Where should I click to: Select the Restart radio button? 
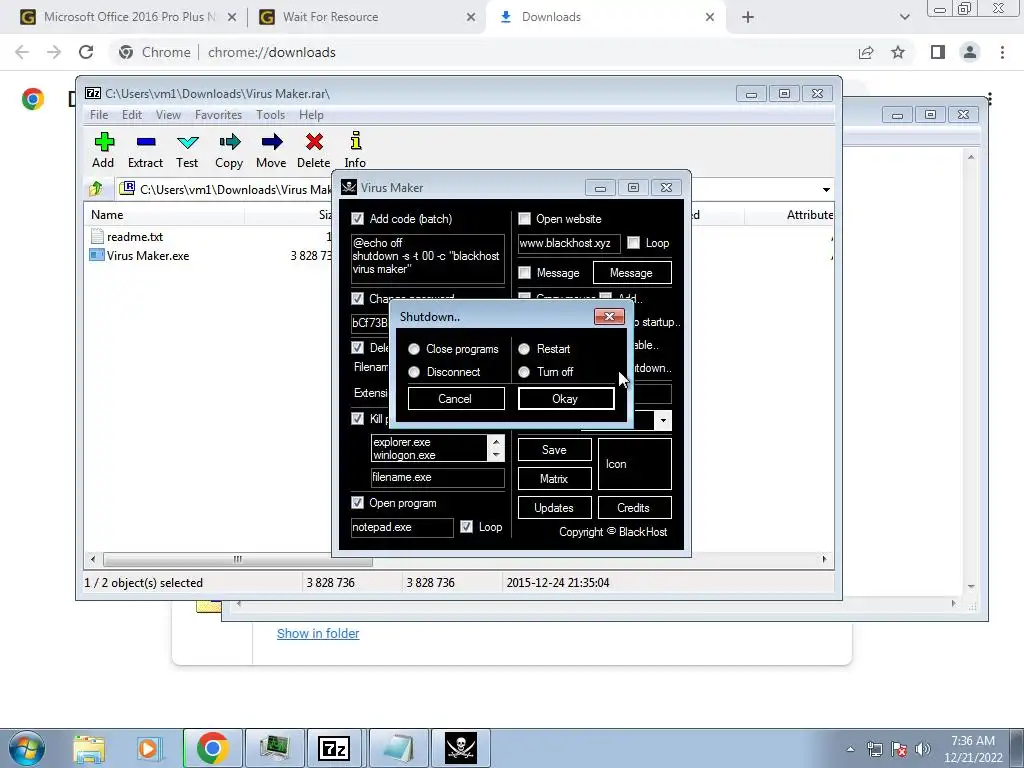click(524, 349)
